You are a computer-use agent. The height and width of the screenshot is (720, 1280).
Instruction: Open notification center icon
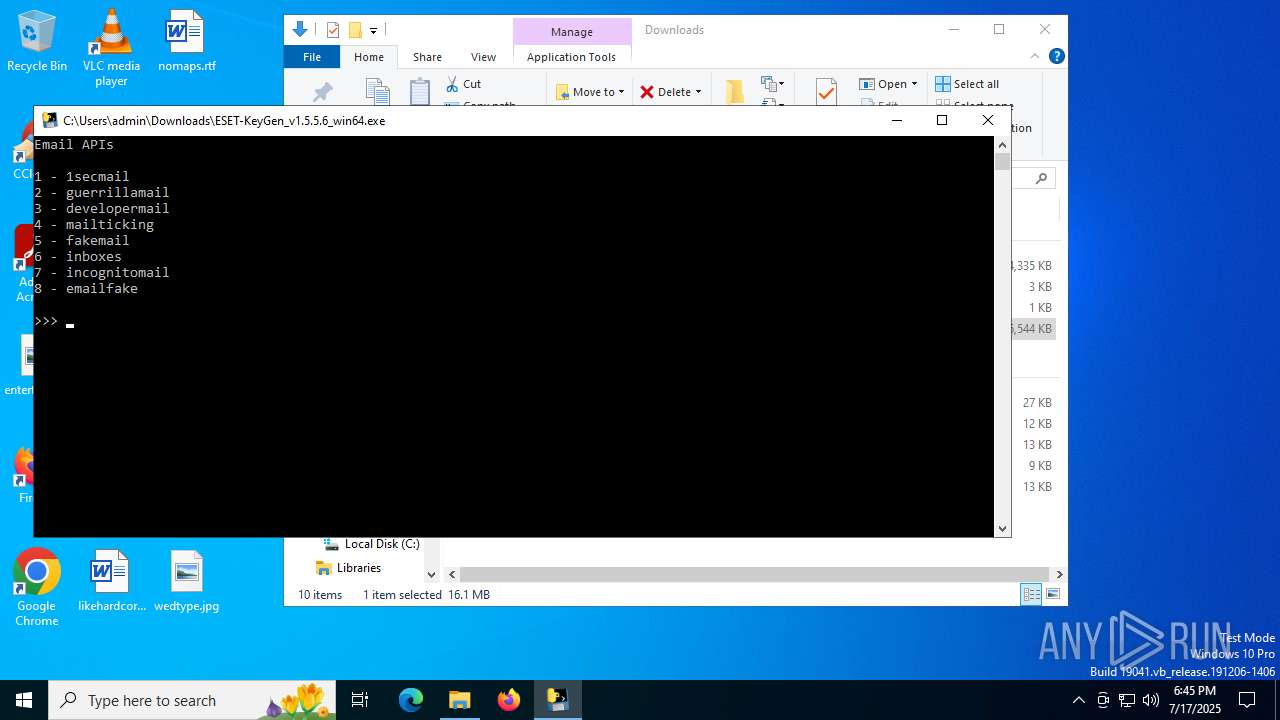pyautogui.click(x=1247, y=700)
